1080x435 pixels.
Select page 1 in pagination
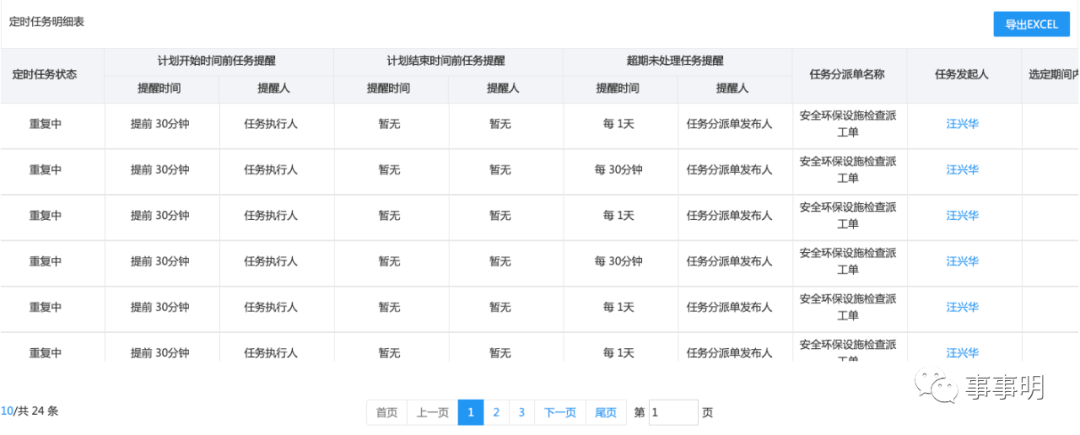coord(471,412)
